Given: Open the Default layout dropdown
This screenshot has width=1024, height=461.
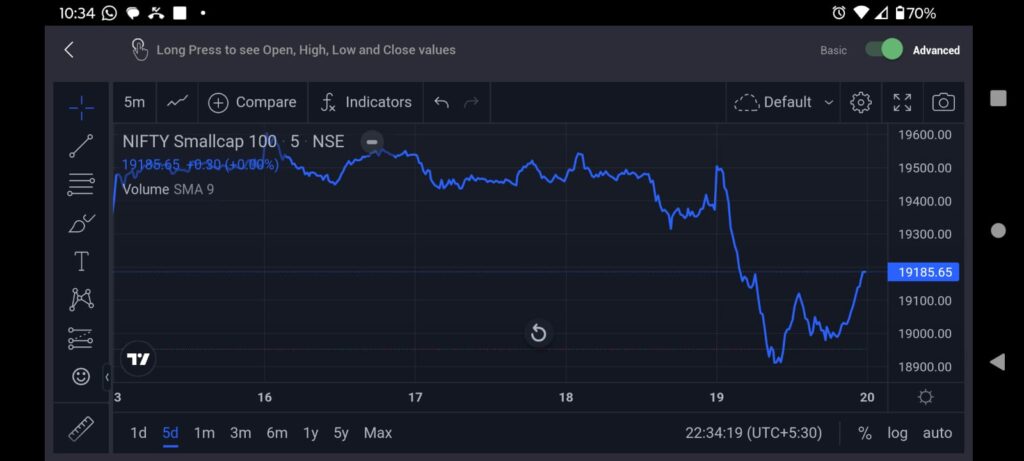Looking at the screenshot, I should [x=784, y=103].
